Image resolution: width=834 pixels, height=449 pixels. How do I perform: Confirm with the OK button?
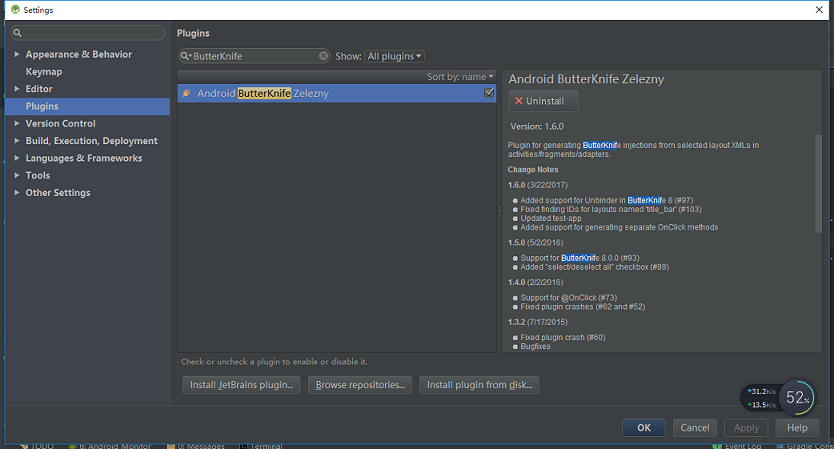coord(644,428)
